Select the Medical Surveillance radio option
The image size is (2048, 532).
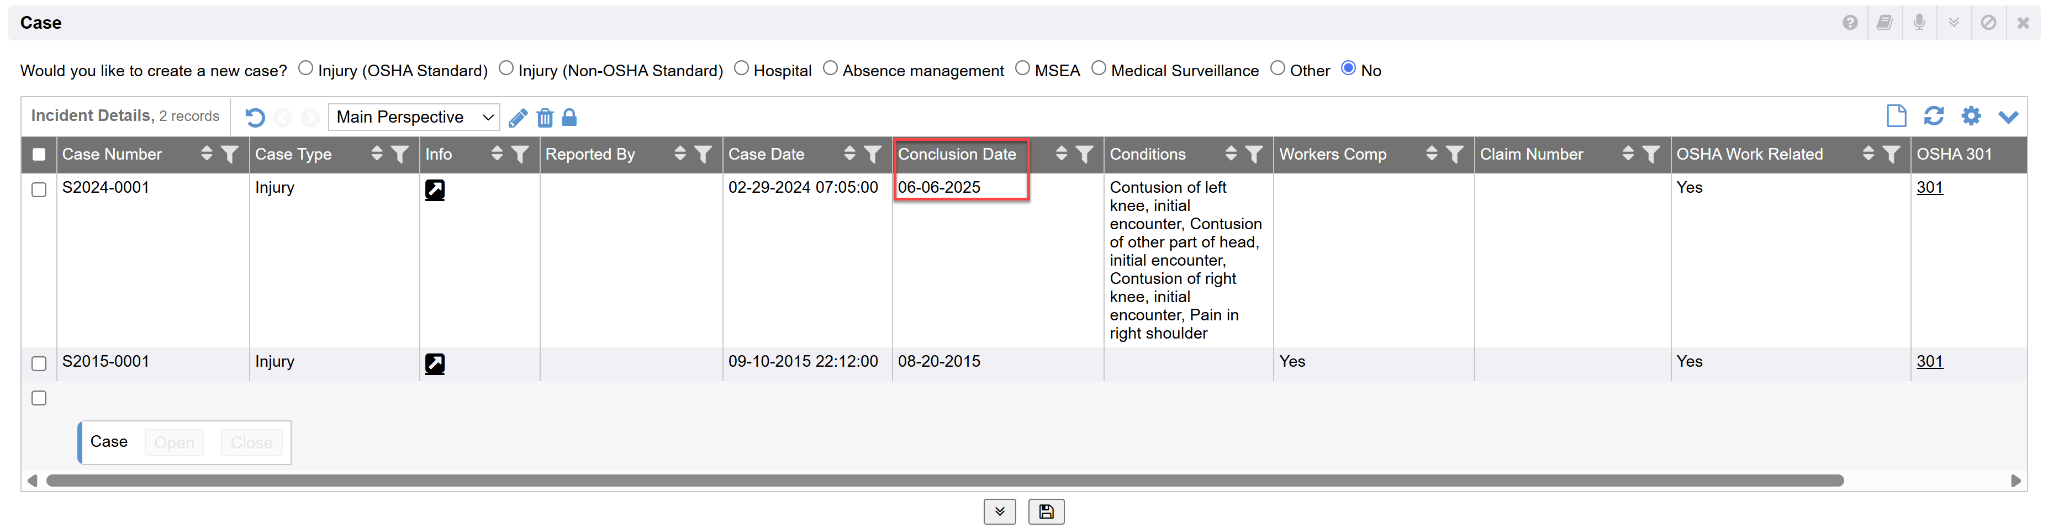pyautogui.click(x=1099, y=69)
